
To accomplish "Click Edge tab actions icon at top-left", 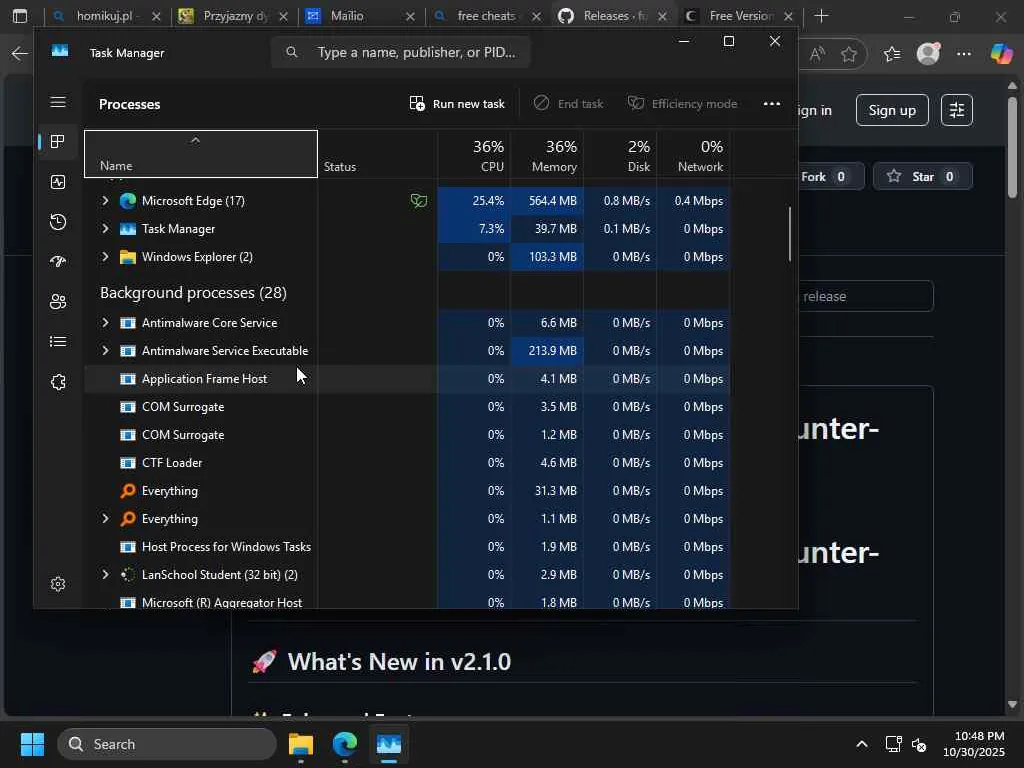I will [x=20, y=16].
